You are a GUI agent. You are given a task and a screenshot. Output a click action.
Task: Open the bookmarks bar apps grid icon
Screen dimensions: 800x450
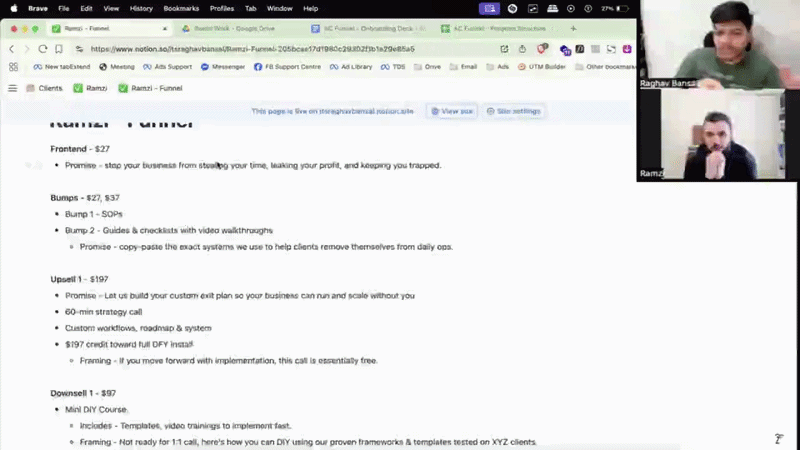point(13,67)
